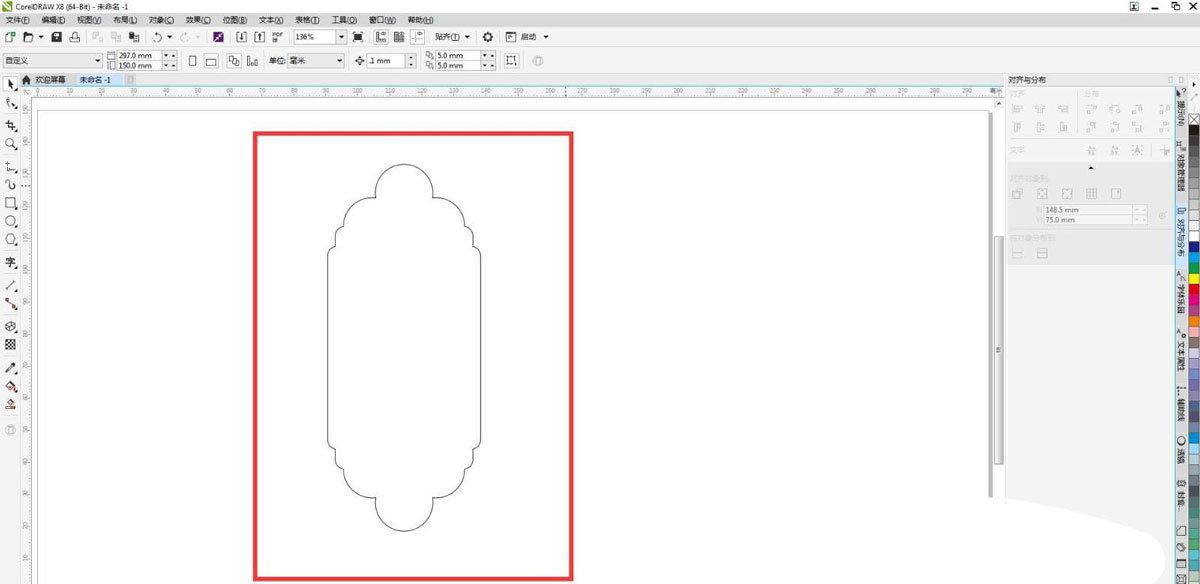
Task: Select the Polygon tool
Action: 11,239
